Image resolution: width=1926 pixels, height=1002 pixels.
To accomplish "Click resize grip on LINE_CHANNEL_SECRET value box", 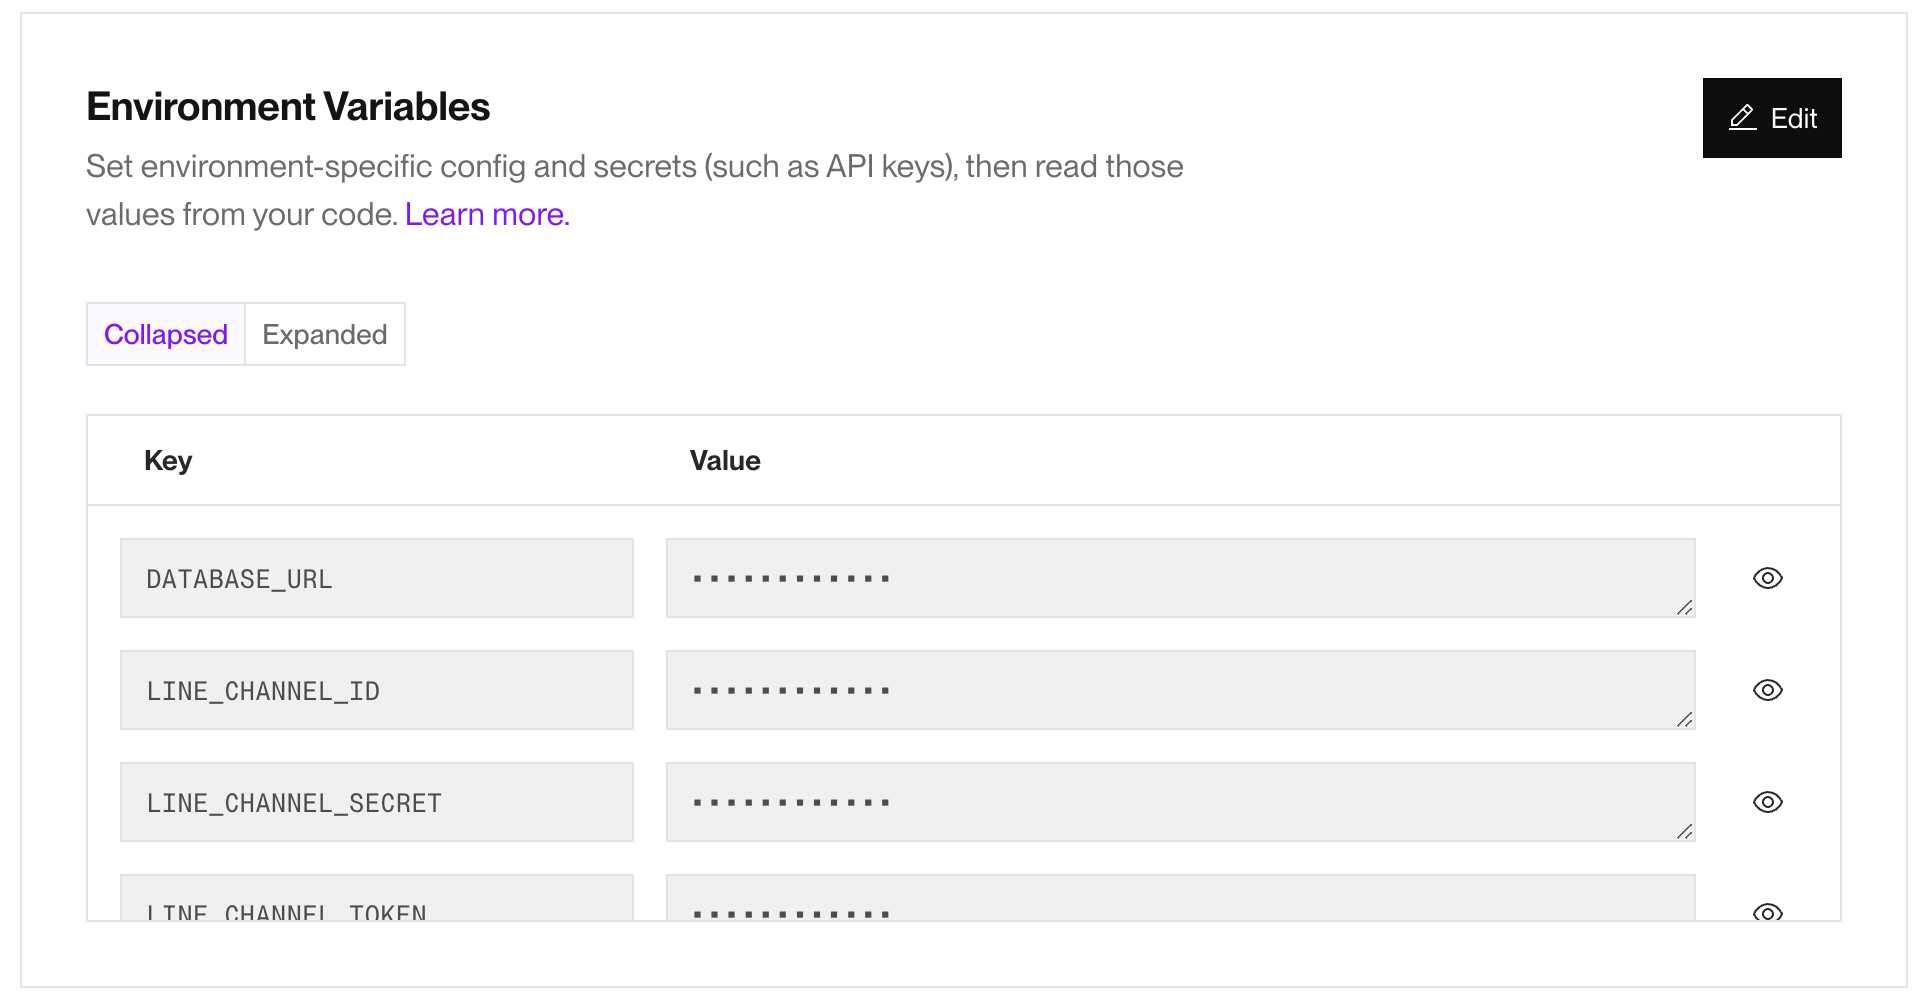I will point(1685,832).
